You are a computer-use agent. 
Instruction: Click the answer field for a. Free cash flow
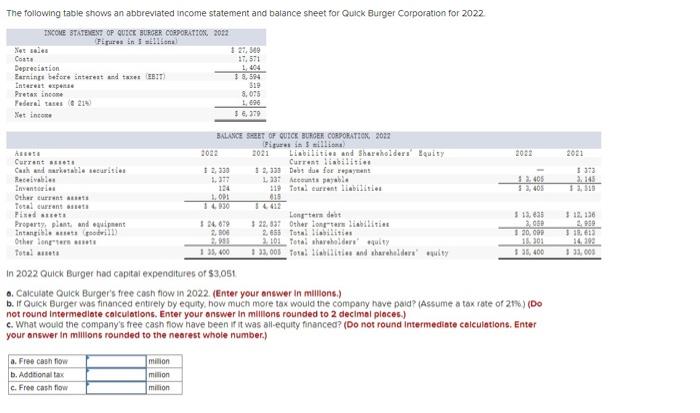click(x=116, y=361)
